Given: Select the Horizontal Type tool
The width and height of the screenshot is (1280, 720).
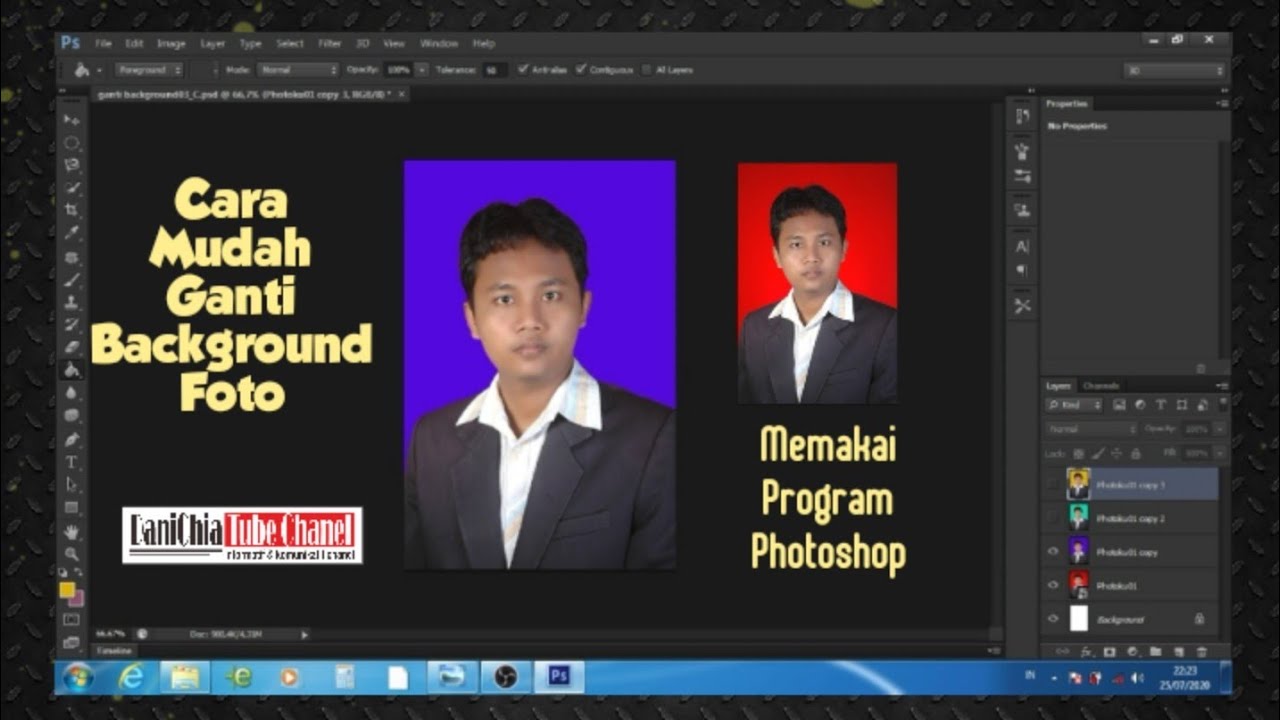Looking at the screenshot, I should pos(72,461).
